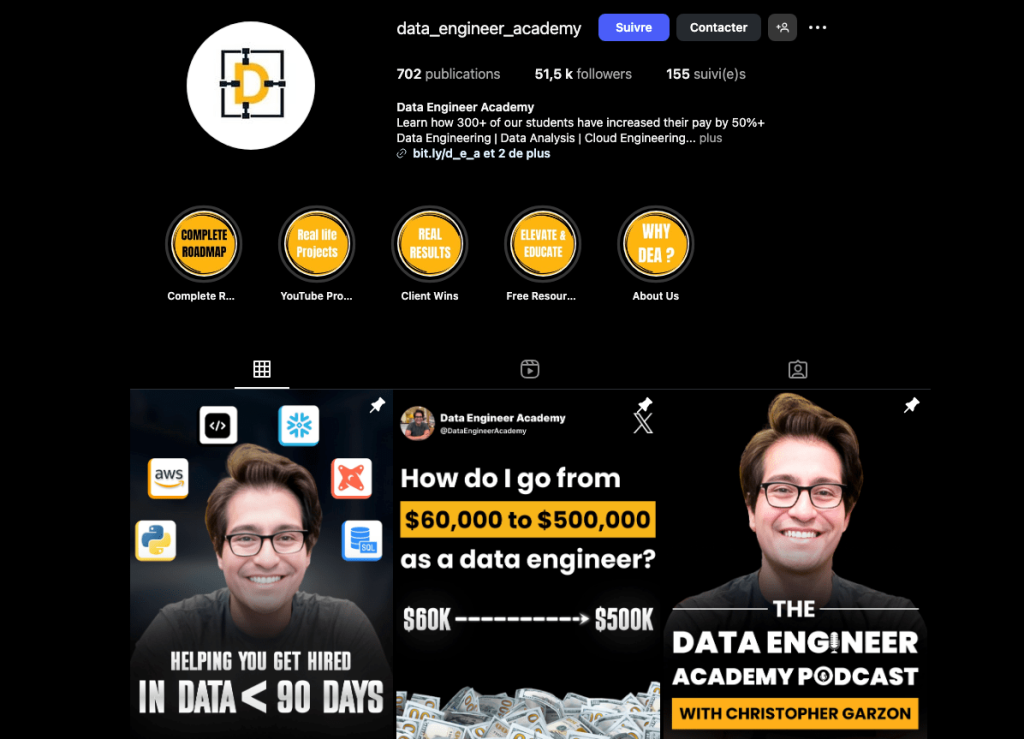Open the Data Engineer Academy Podcast post
Viewport: 1024px width, 739px height.
coord(796,565)
